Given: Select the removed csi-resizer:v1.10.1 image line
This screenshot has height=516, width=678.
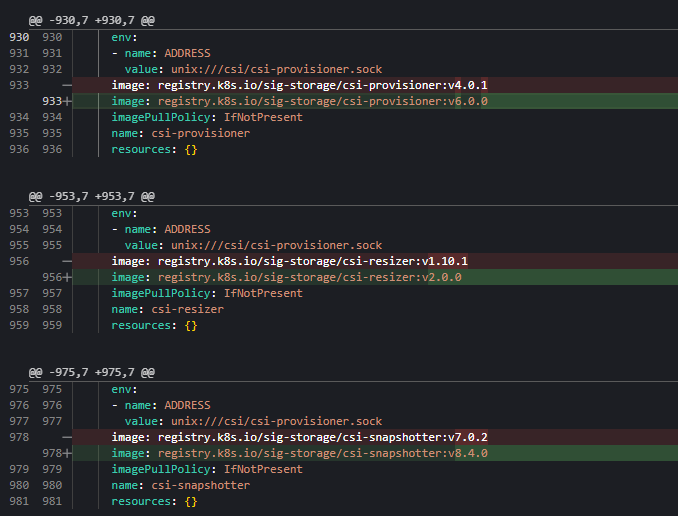Looking at the screenshot, I should pos(290,261).
